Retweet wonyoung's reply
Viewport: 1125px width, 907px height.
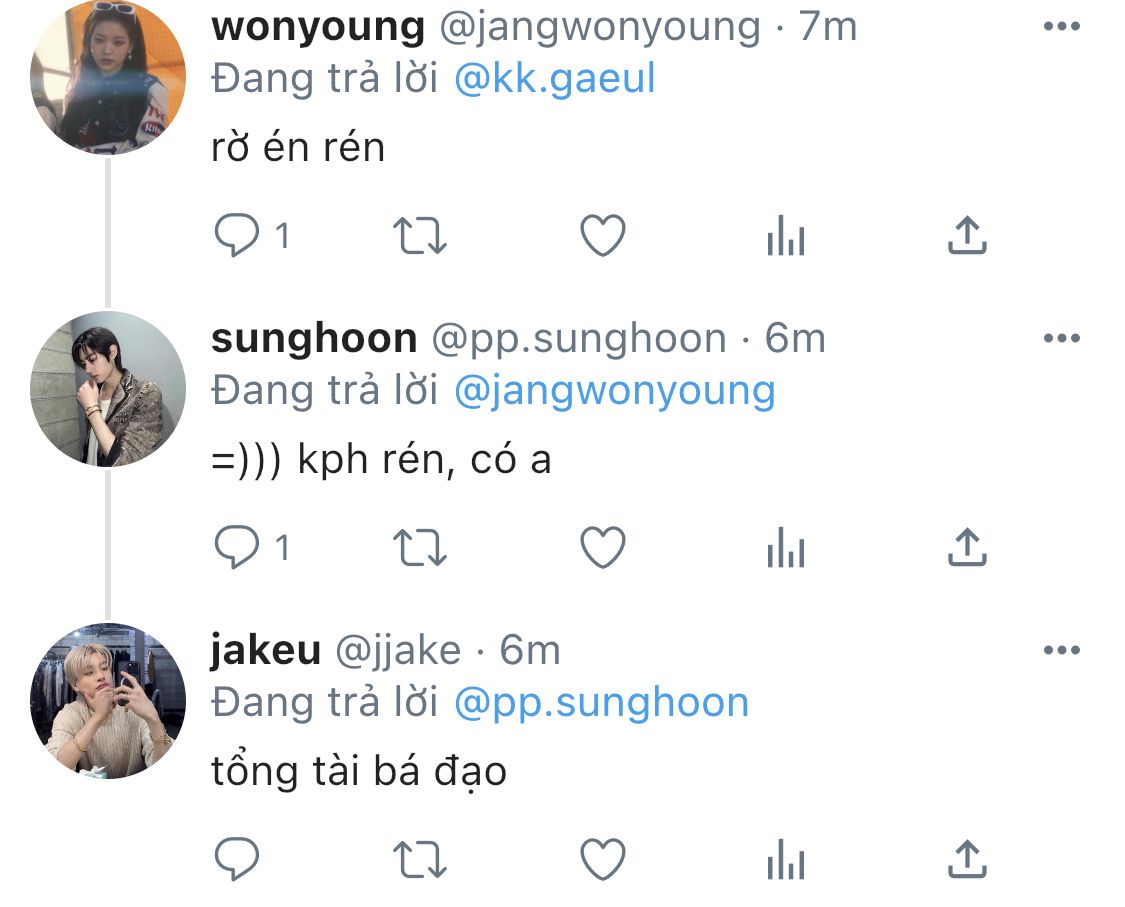(420, 236)
